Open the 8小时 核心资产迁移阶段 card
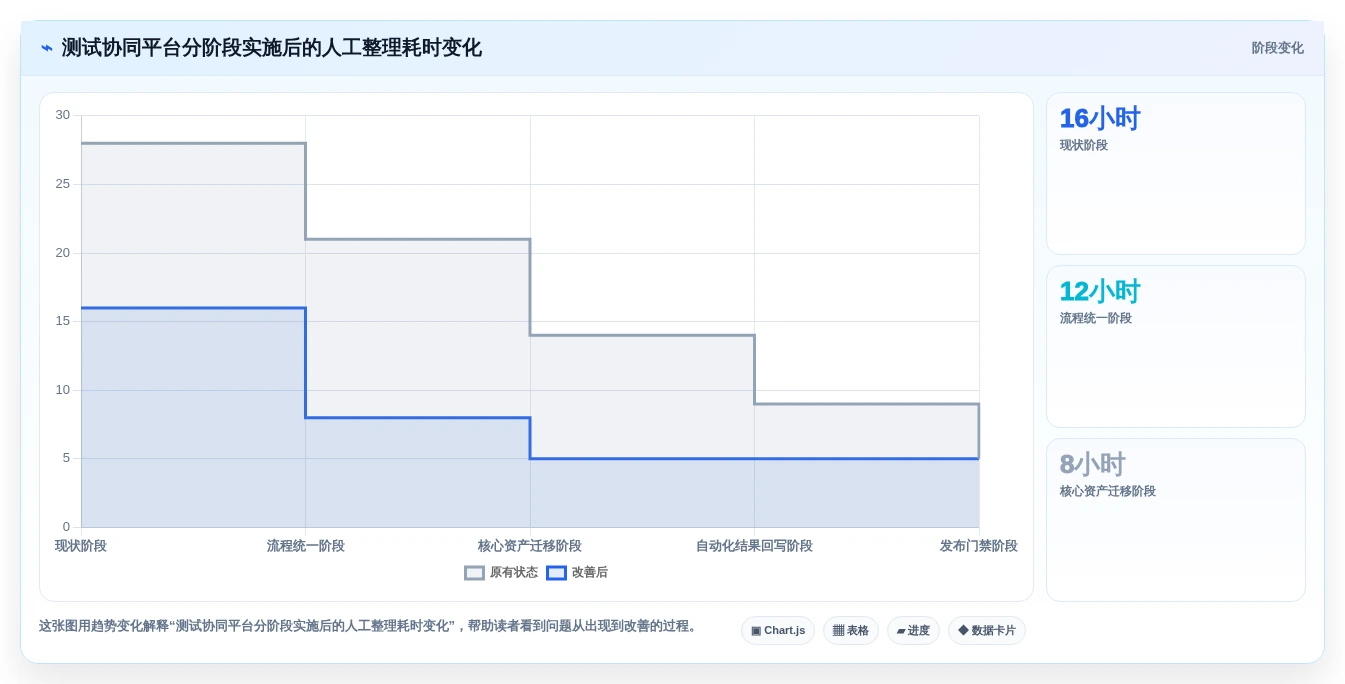This screenshot has width=1345, height=684. tap(1176, 520)
